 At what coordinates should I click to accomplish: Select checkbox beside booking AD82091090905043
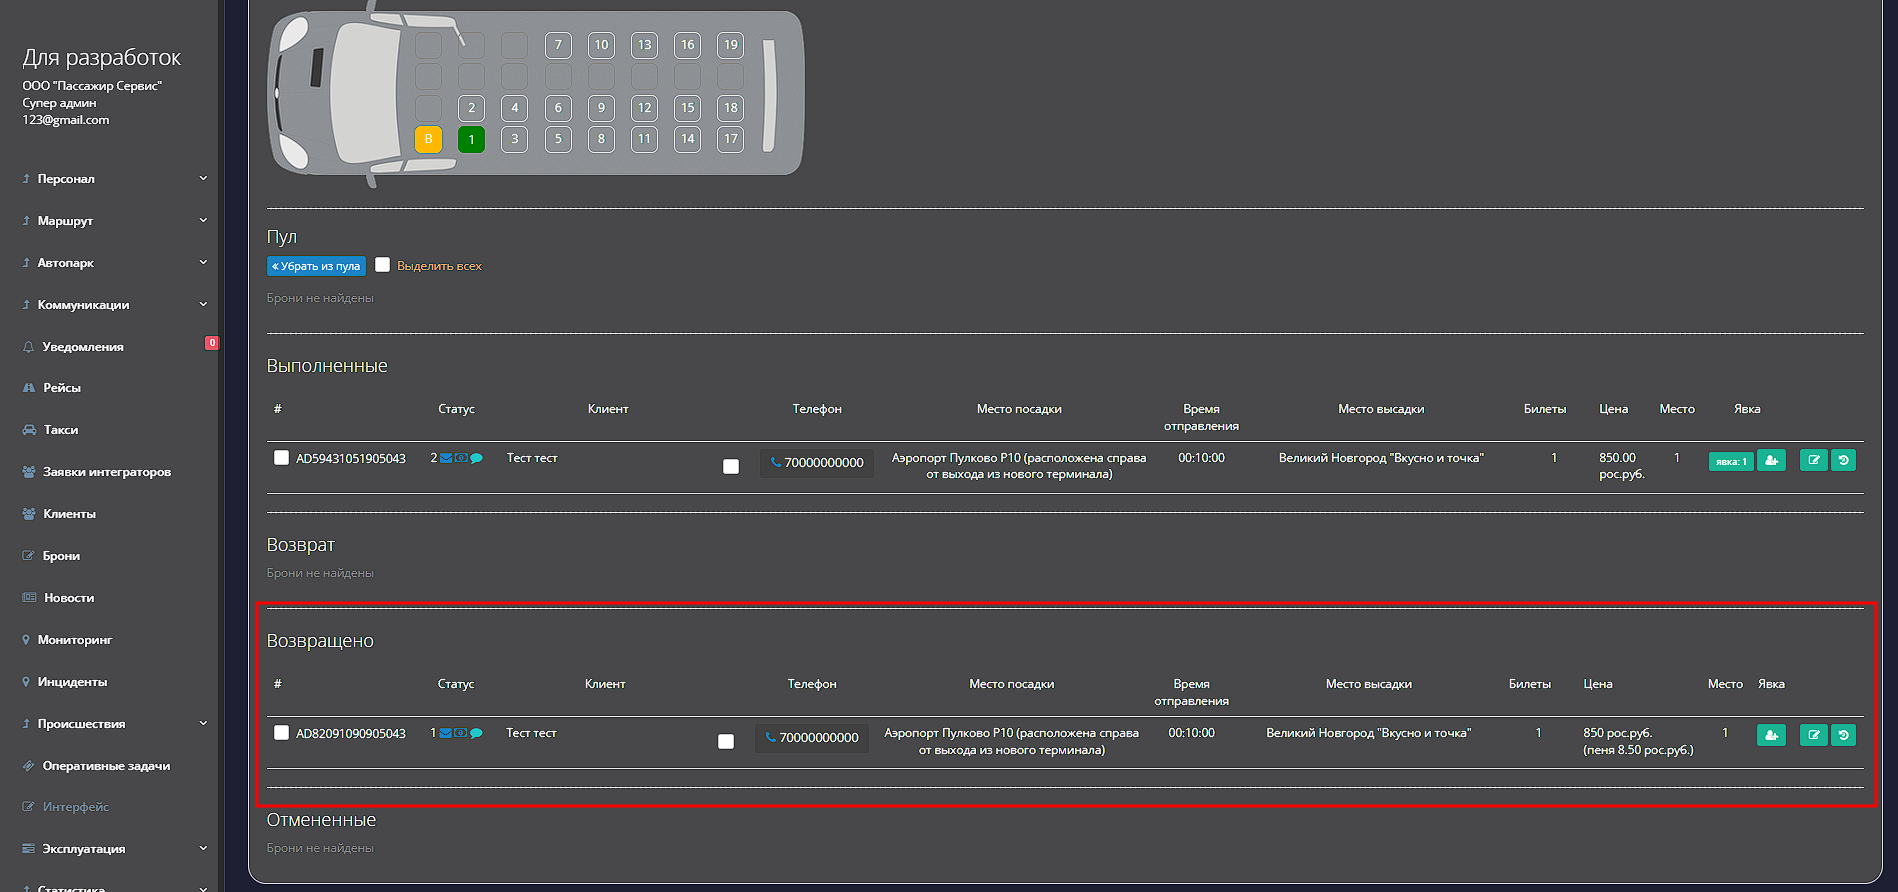[x=281, y=733]
